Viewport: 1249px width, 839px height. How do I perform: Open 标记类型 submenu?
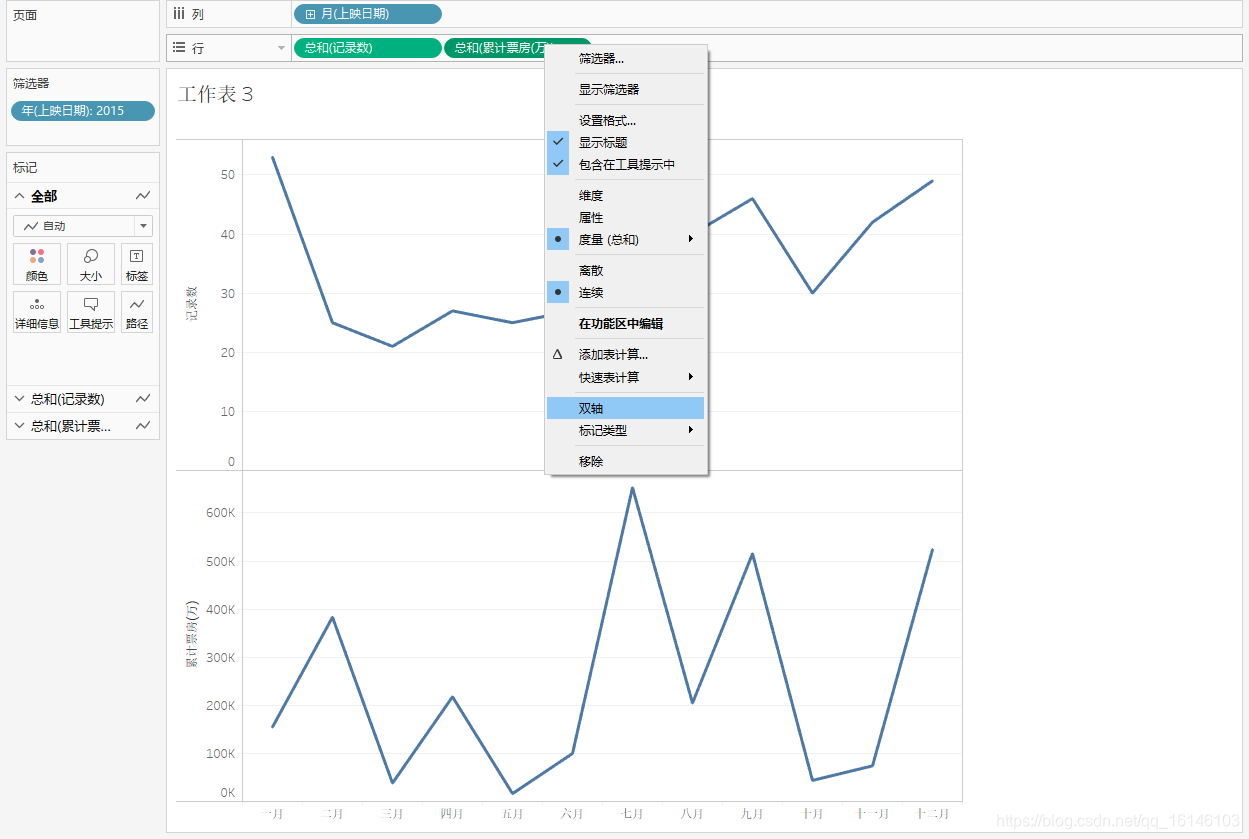(626, 430)
